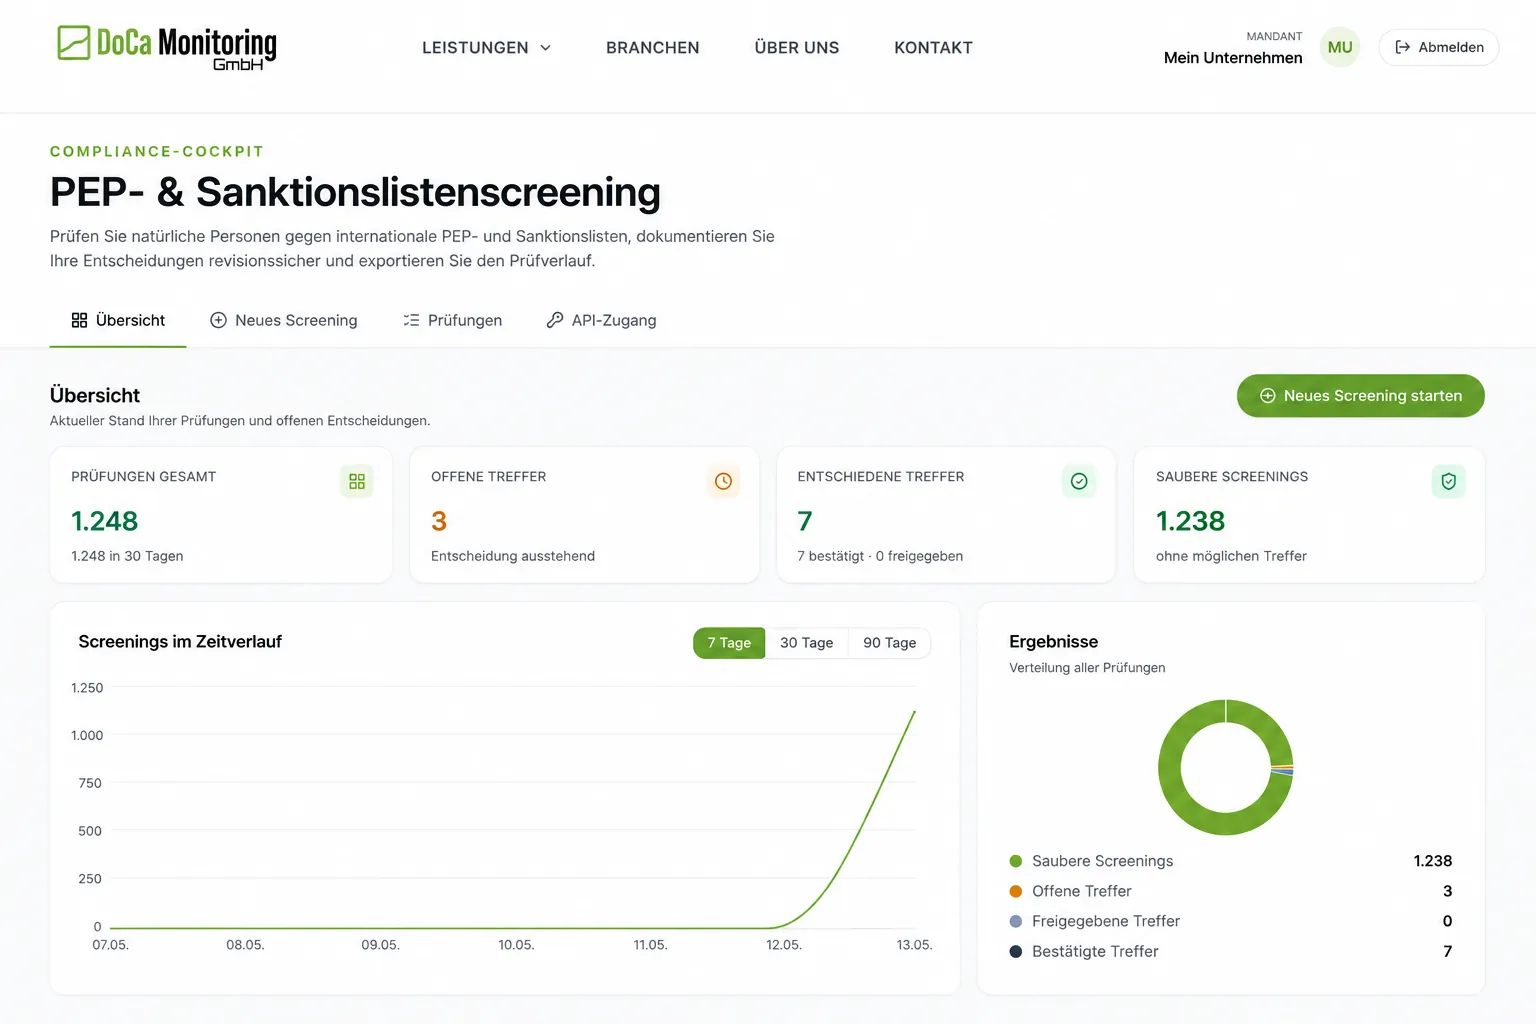
Task: Open the Kontakt menu item
Action: (x=933, y=48)
